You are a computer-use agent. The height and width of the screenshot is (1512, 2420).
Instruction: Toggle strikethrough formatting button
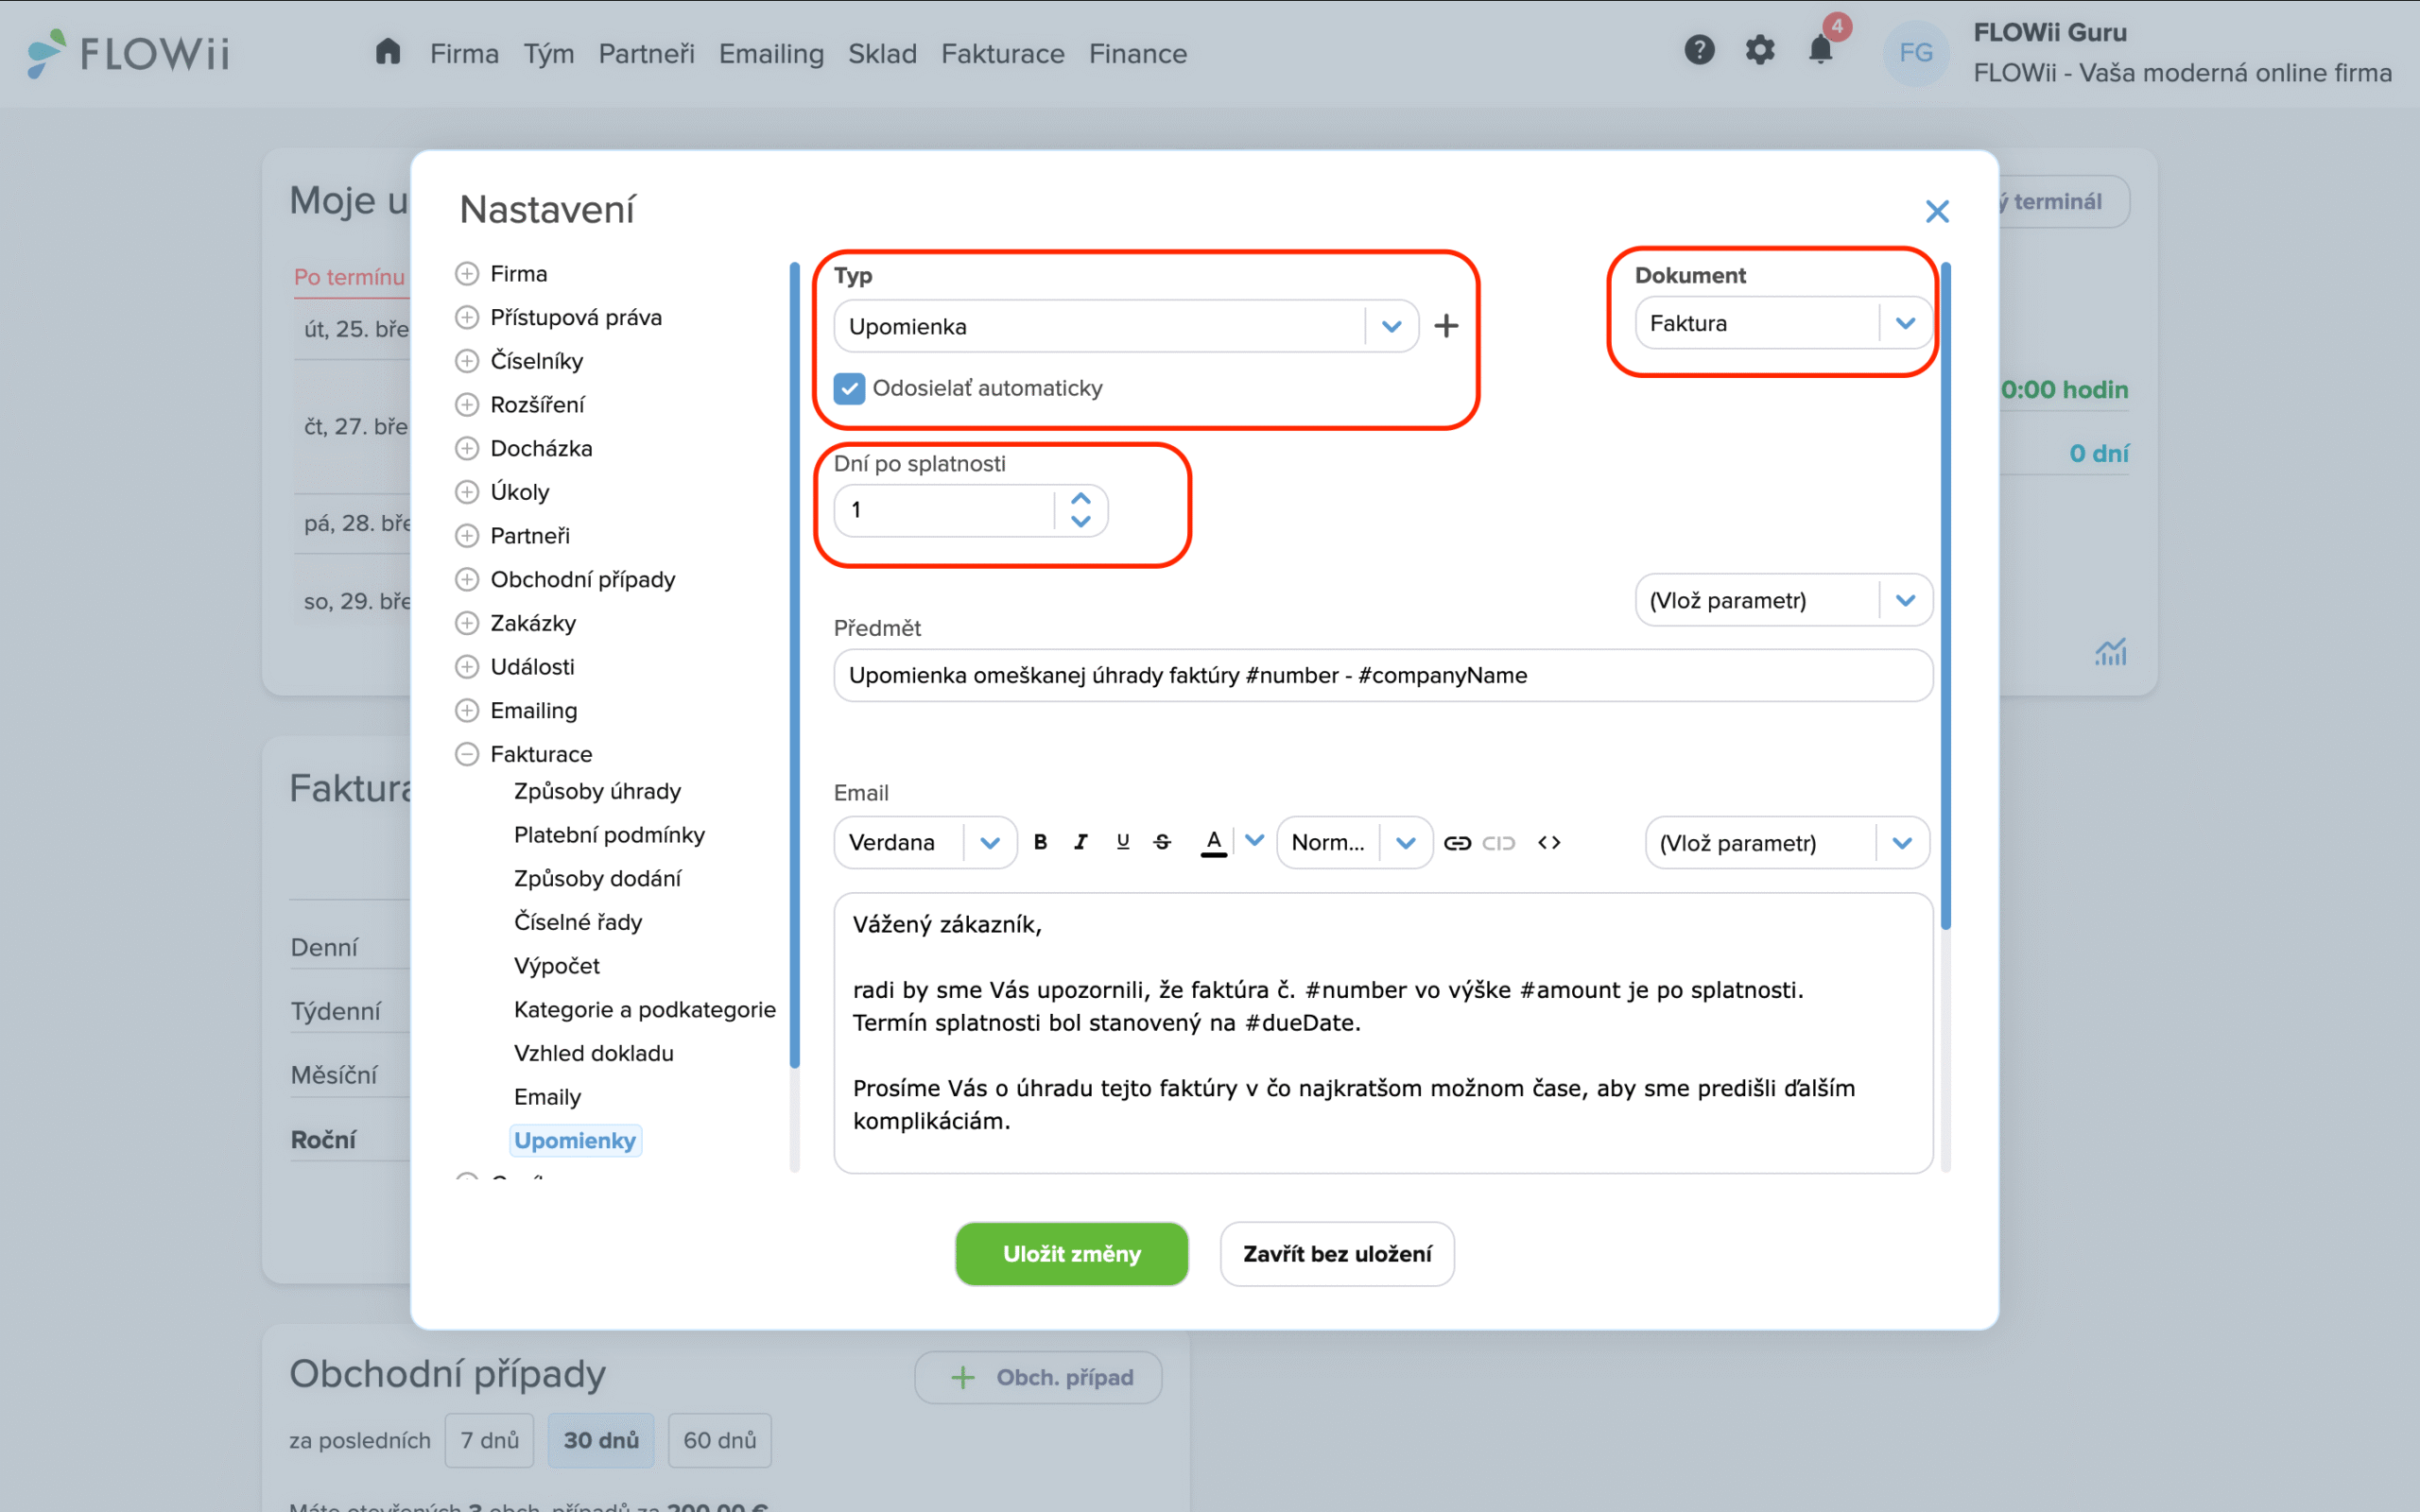click(1162, 842)
